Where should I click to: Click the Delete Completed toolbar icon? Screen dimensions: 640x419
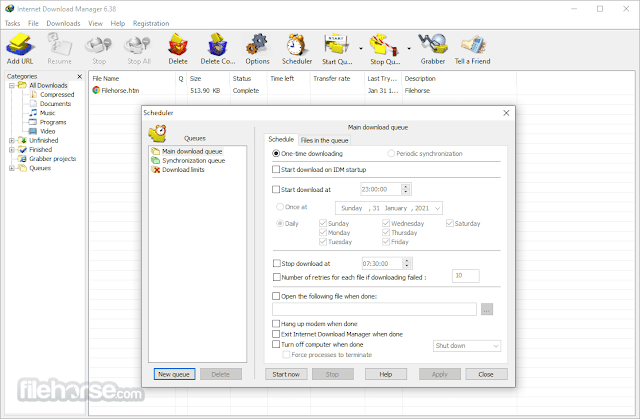click(218, 49)
